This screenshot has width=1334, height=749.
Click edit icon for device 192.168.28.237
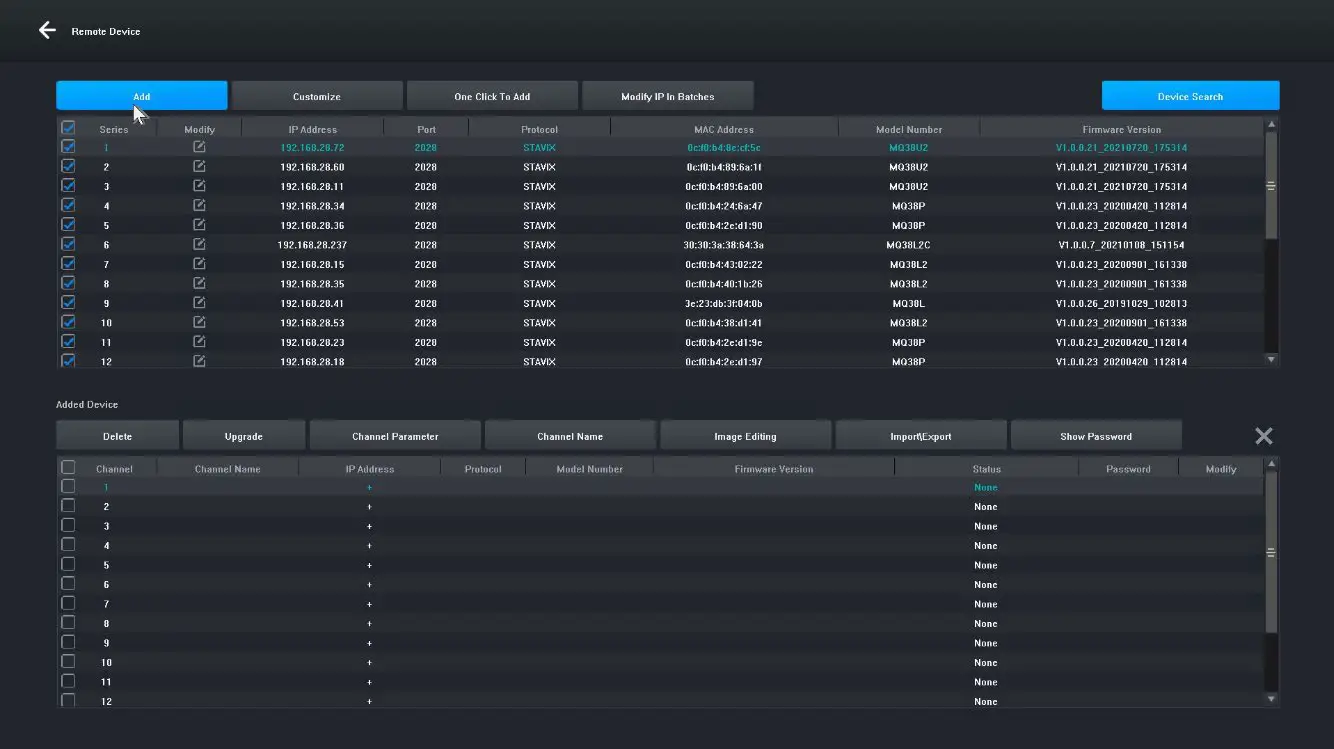(x=199, y=245)
